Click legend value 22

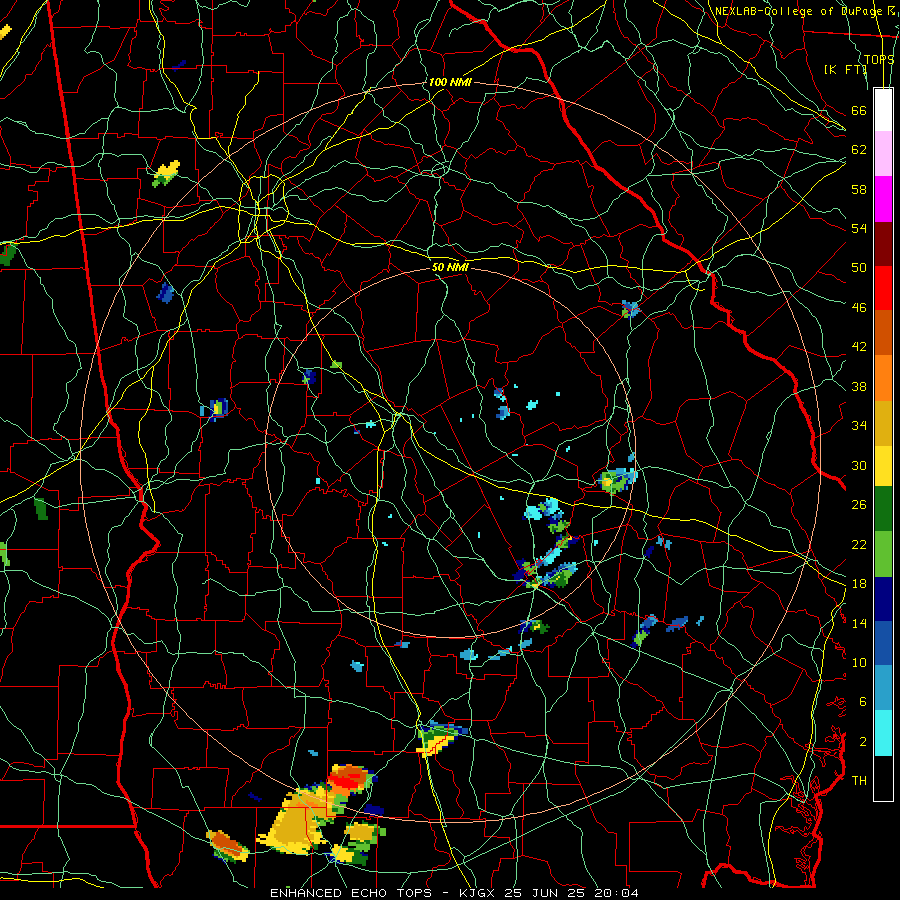tap(859, 544)
